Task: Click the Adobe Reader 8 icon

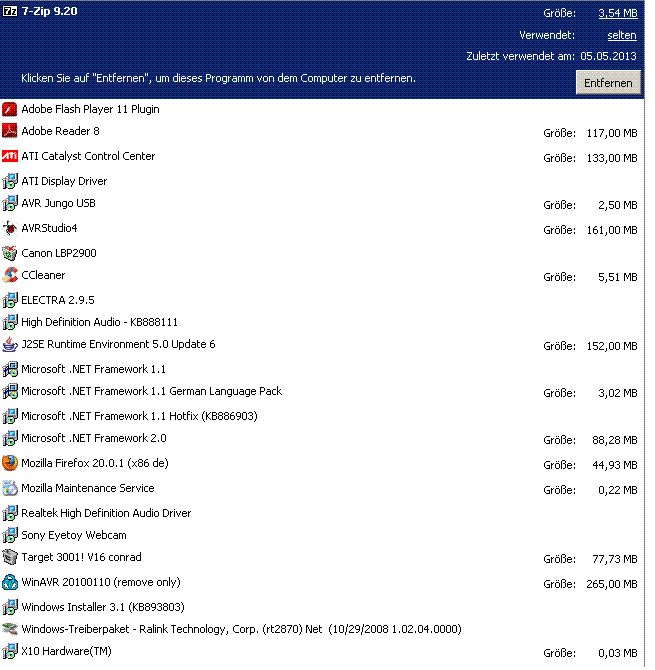Action: tap(9, 131)
